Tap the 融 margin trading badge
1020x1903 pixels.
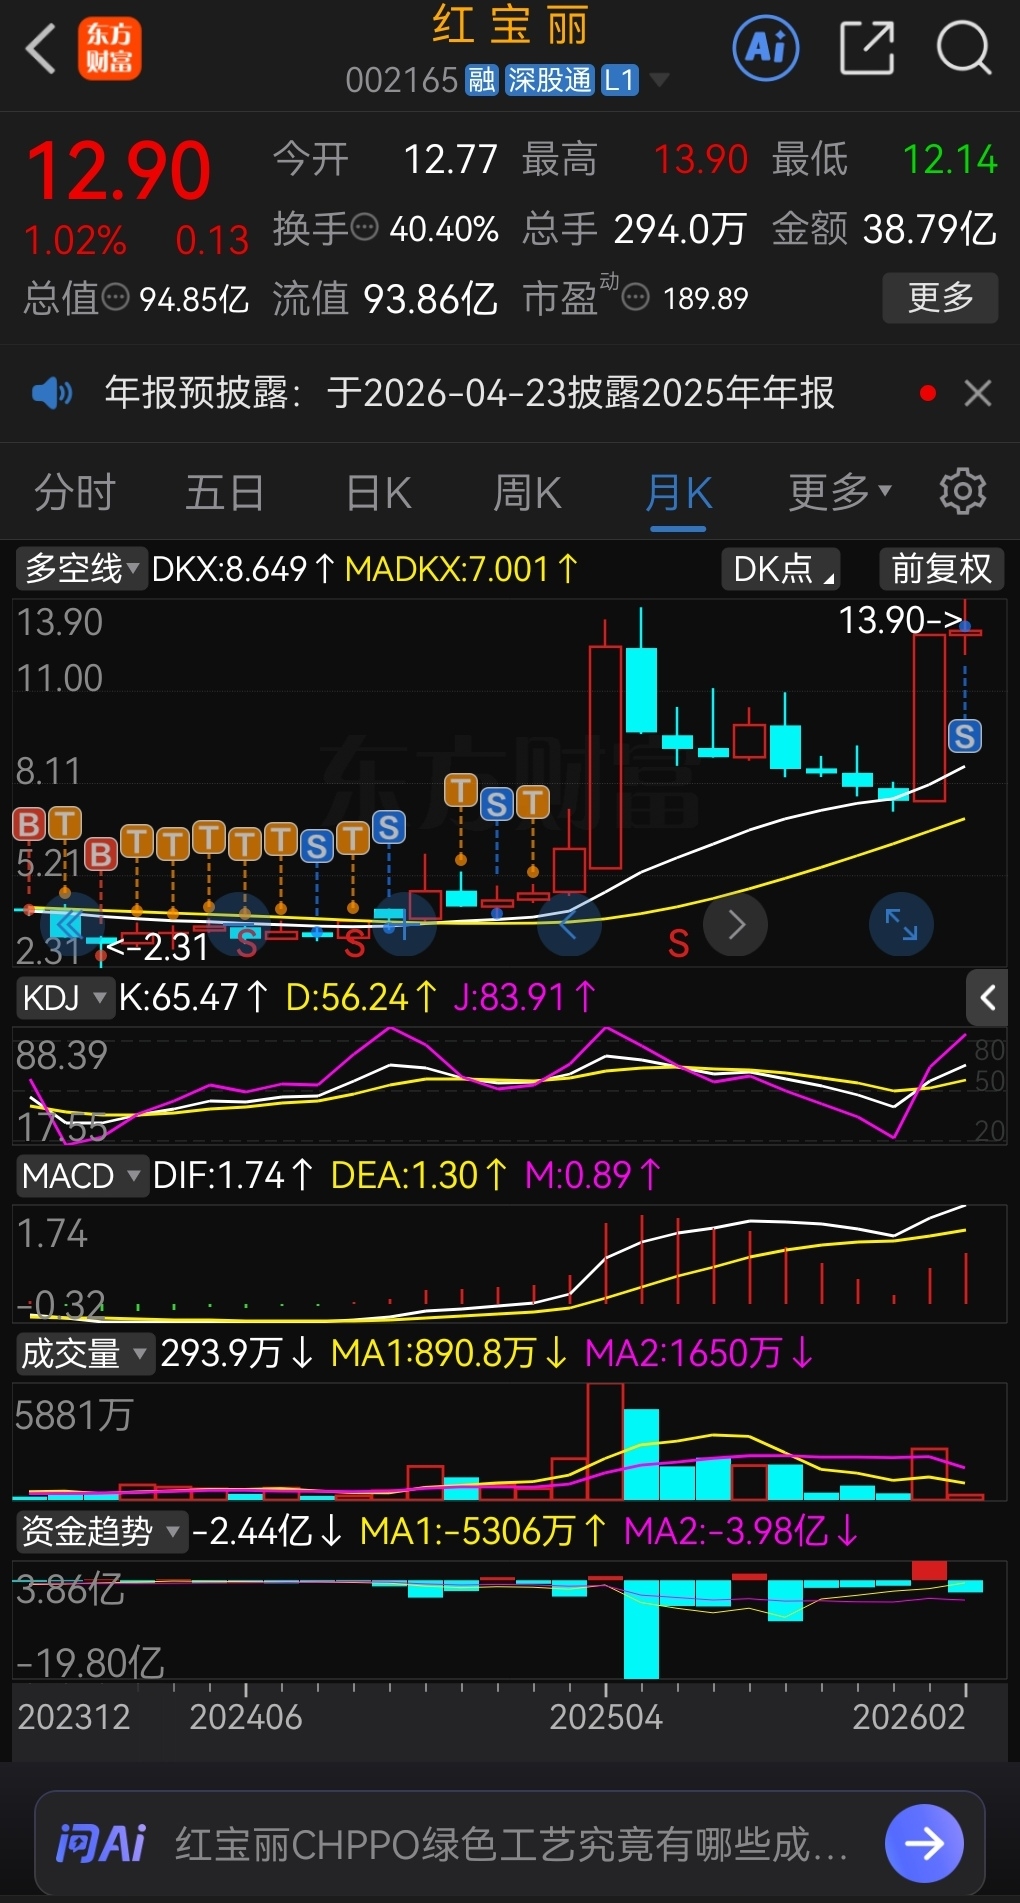(482, 80)
